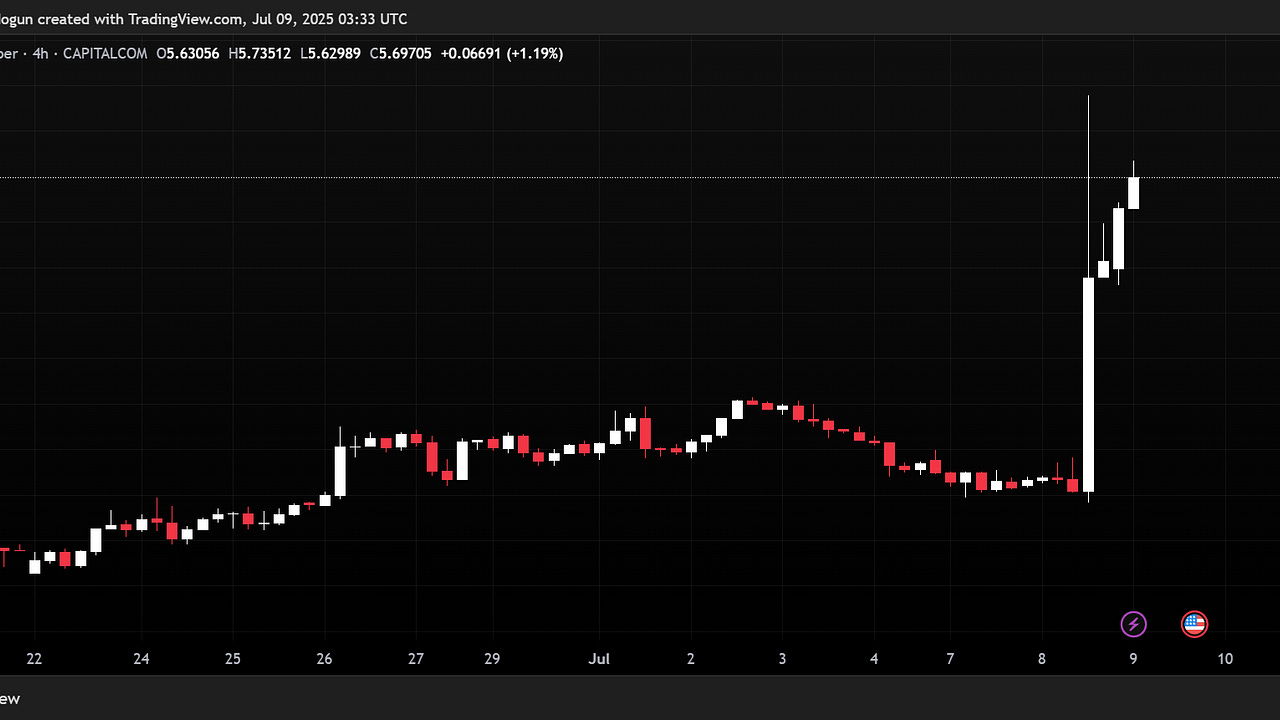The width and height of the screenshot is (1280, 720).
Task: Click the 4h timeframe label
Action: [40, 53]
